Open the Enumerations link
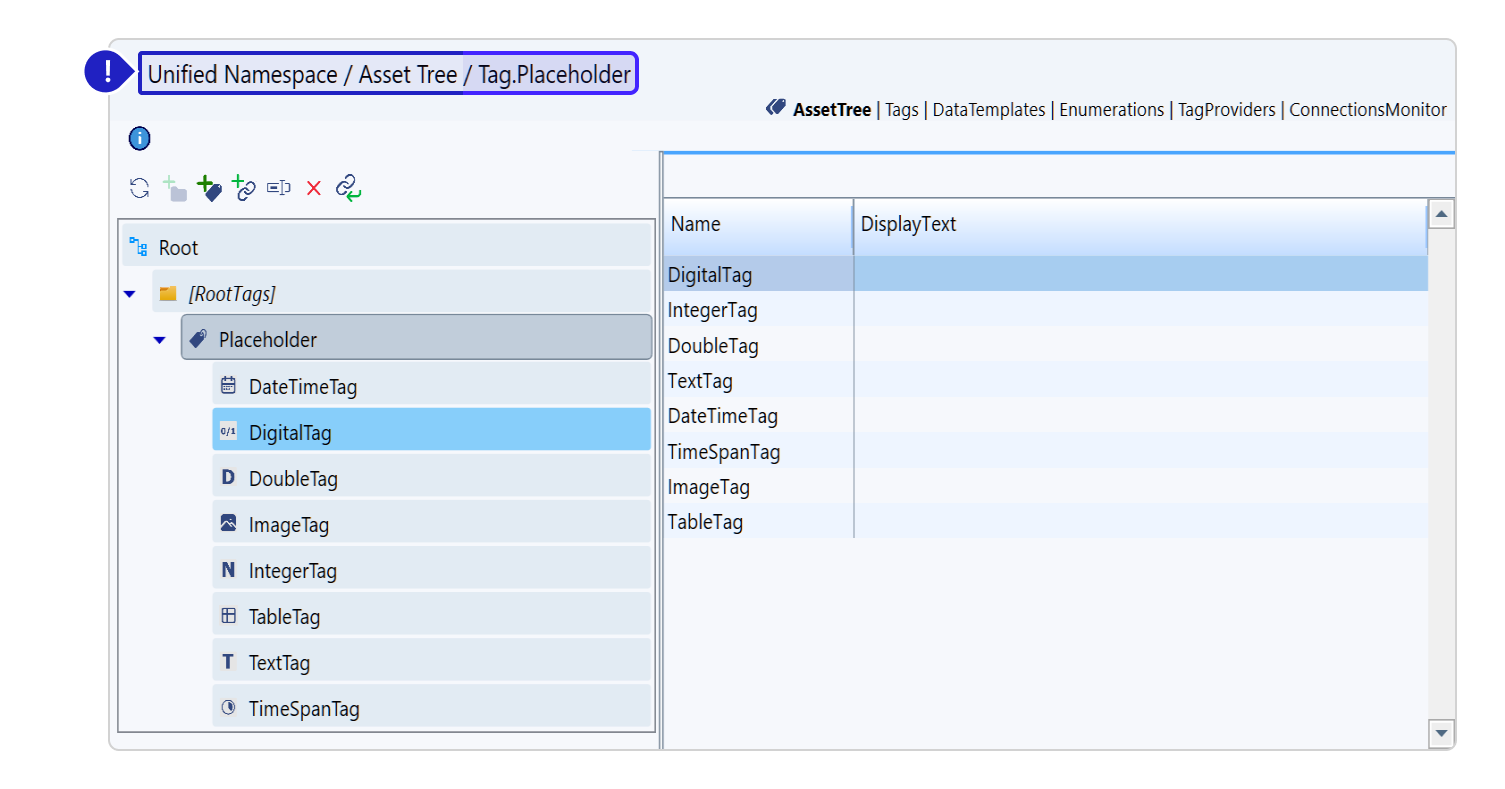Screen dimensions: 1505x789 [1111, 110]
